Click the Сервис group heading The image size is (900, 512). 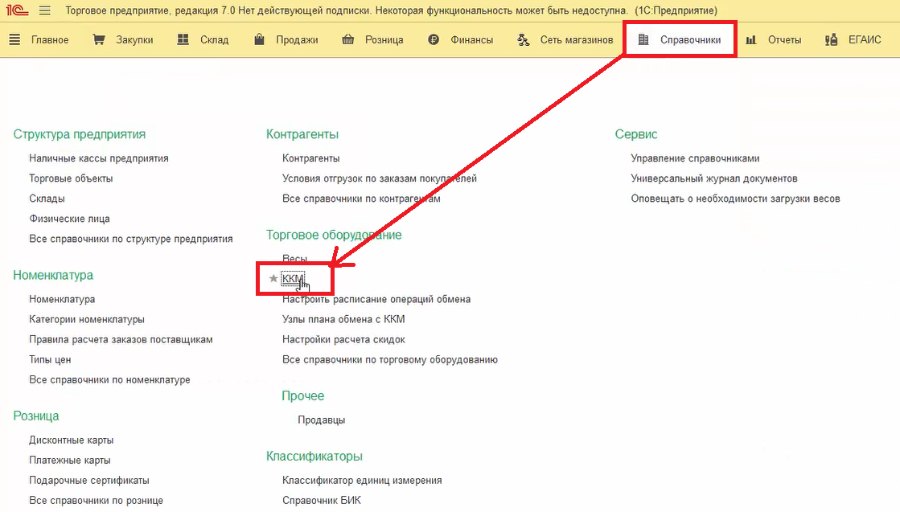click(x=635, y=134)
